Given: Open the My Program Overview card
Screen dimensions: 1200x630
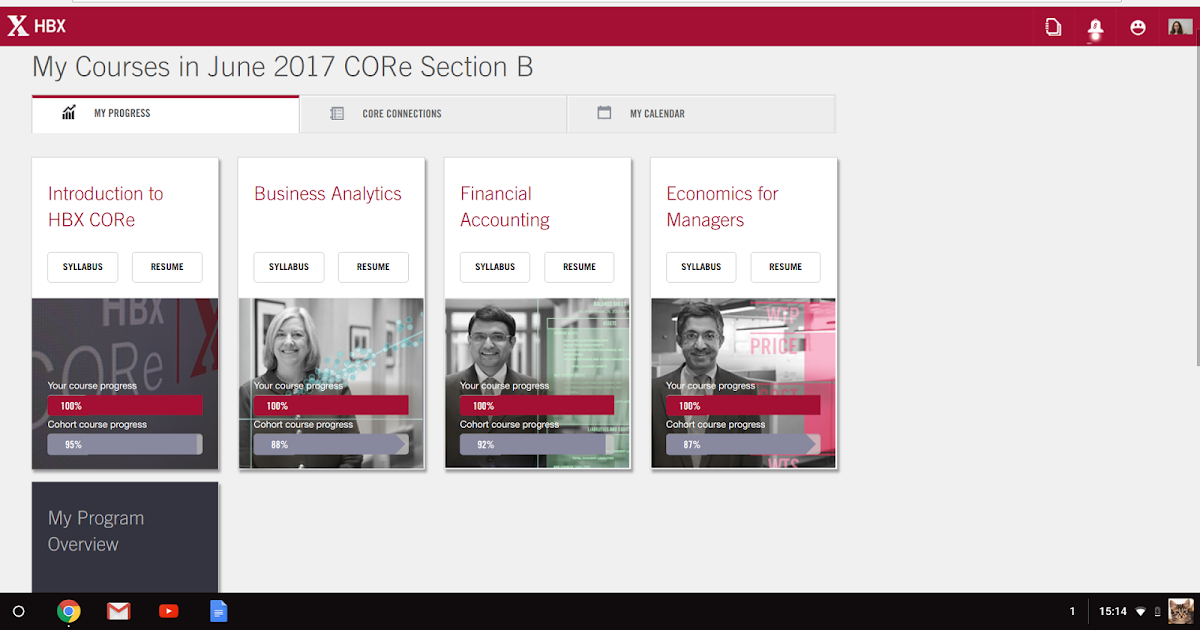Looking at the screenshot, I should [125, 537].
